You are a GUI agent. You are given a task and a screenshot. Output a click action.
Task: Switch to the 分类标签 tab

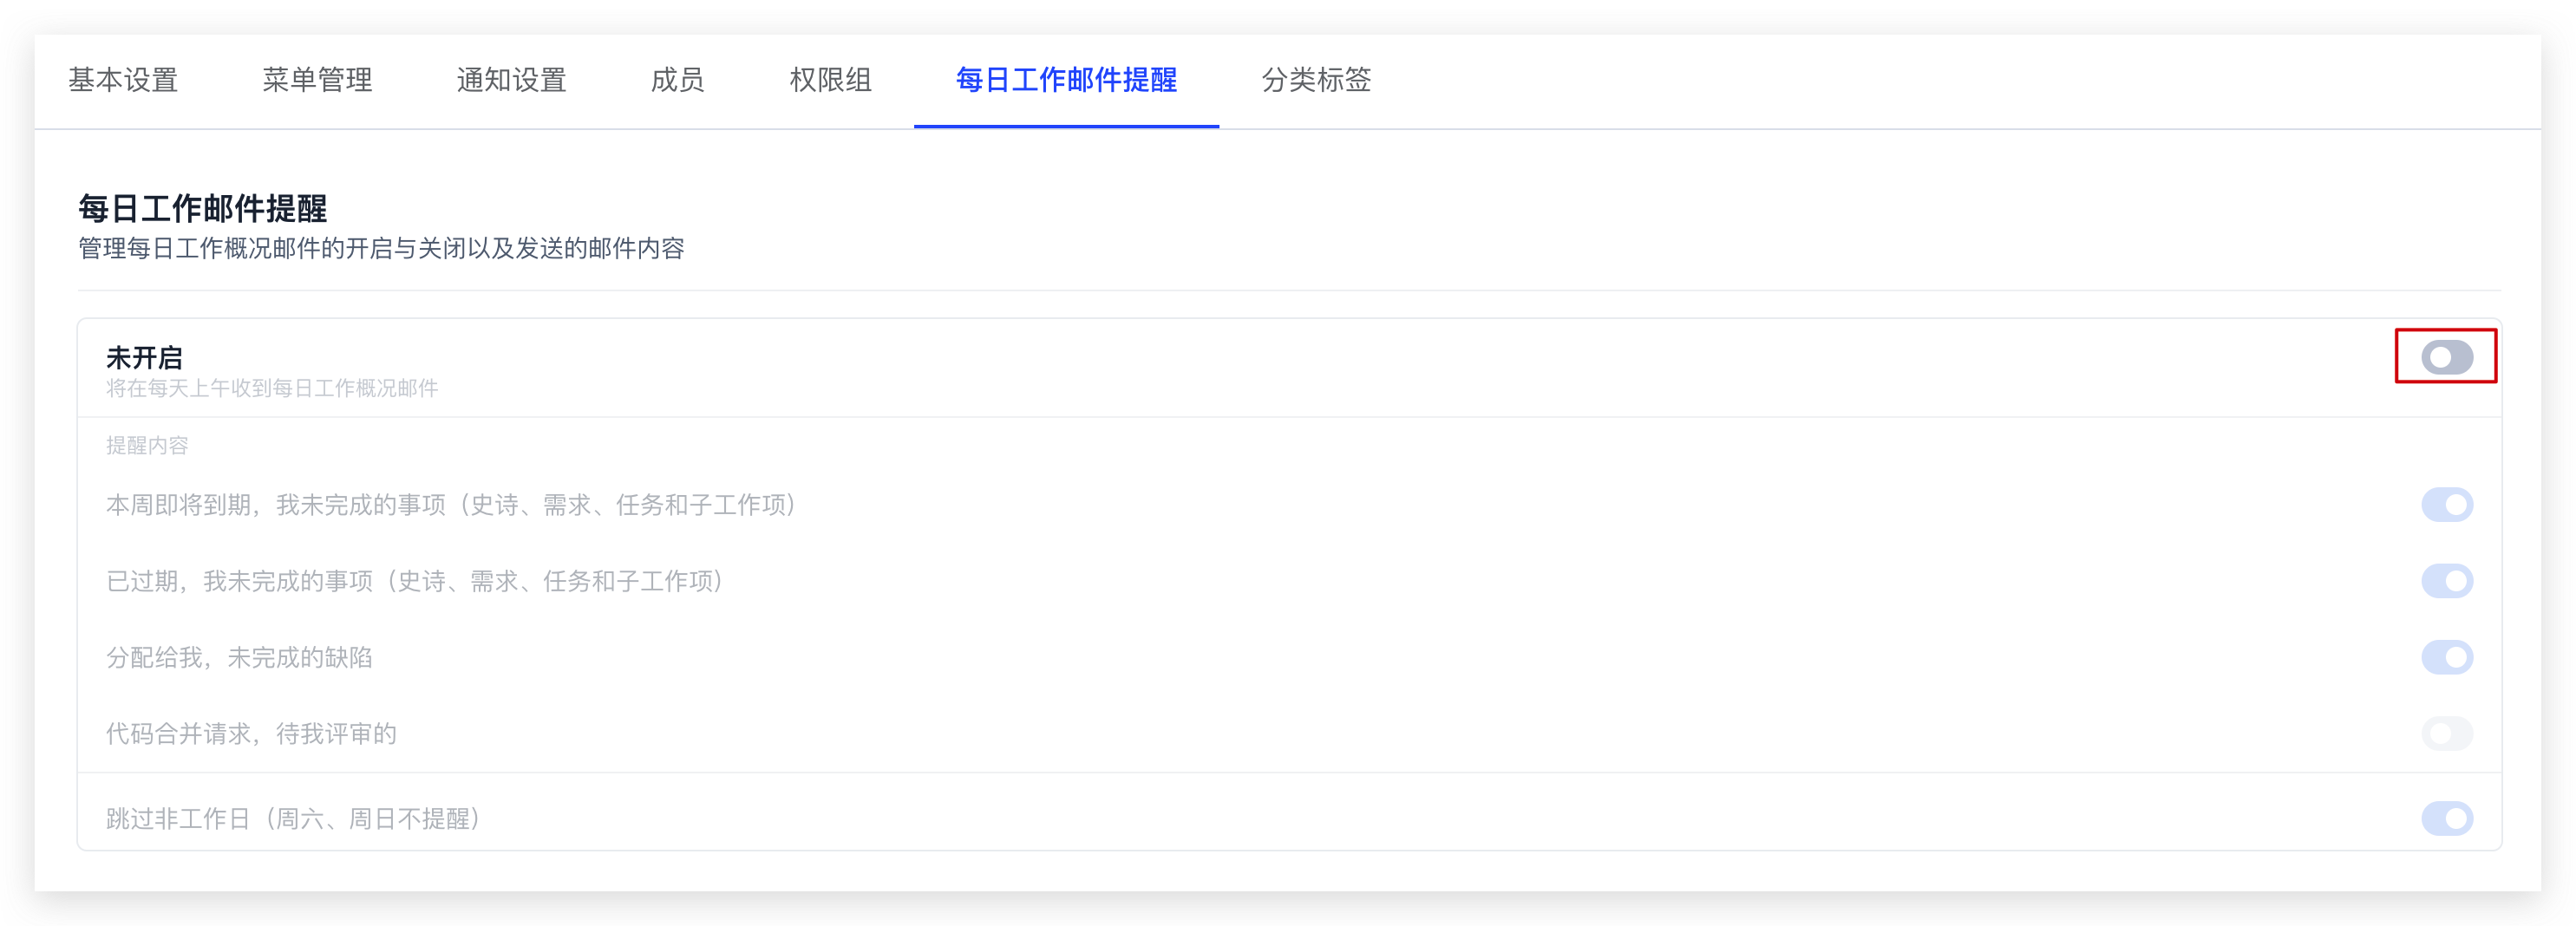1316,80
